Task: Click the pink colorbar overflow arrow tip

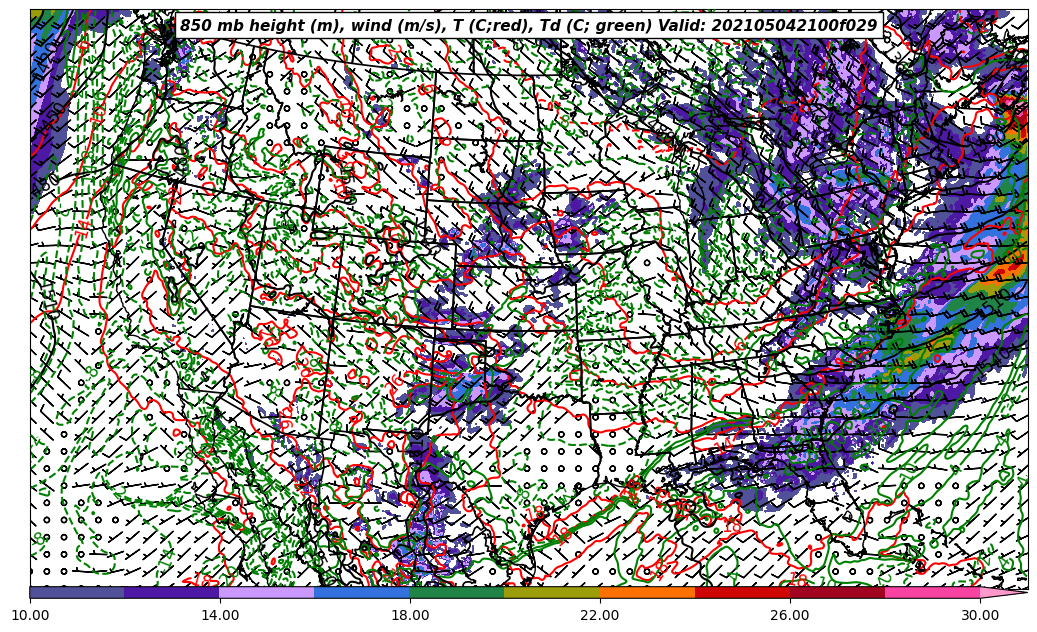Action: coord(1003,592)
